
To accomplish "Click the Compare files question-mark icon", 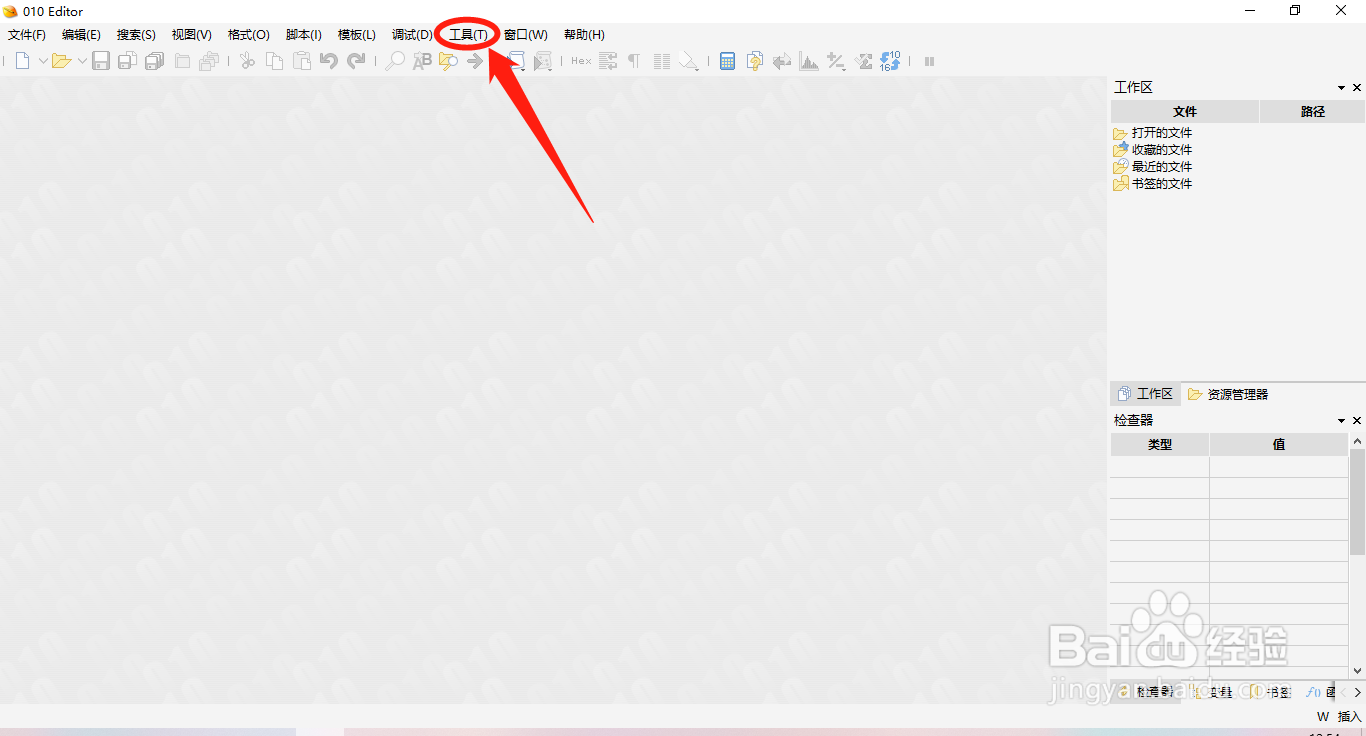I will click(x=755, y=61).
